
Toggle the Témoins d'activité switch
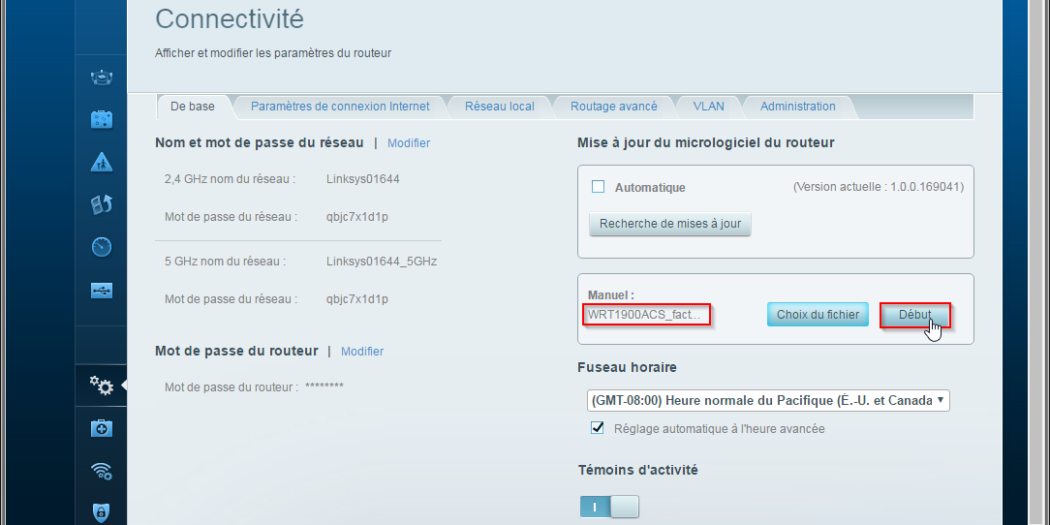[609, 507]
